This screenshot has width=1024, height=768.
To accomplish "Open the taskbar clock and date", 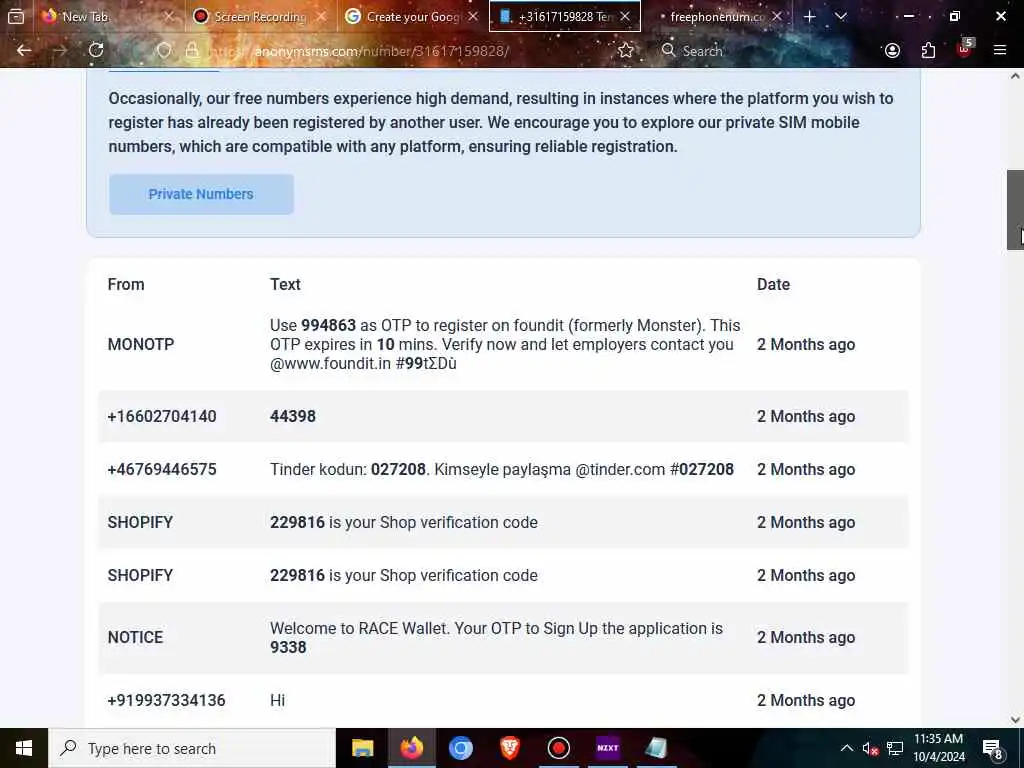I will [x=938, y=748].
